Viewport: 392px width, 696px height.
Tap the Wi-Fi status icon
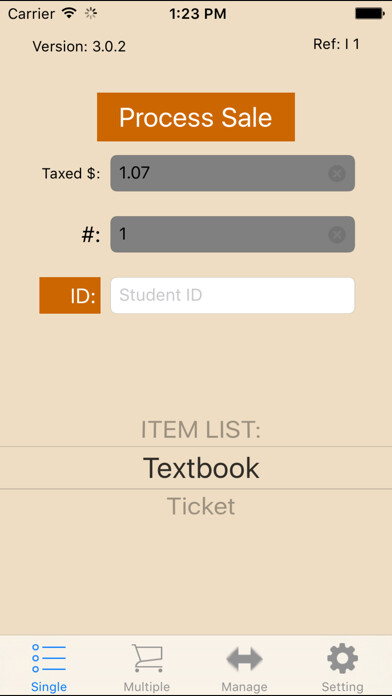point(69,13)
